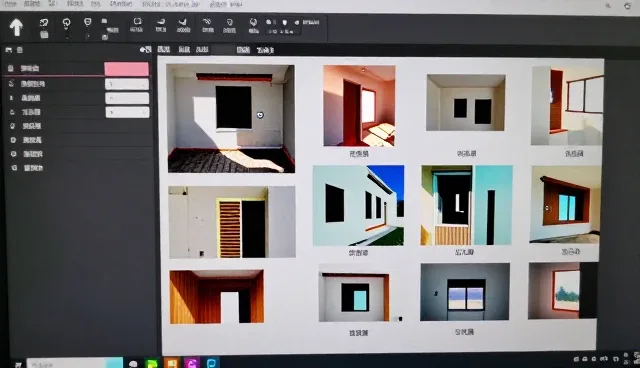Select the thumbnail with striped wooden shutter door

(232, 222)
